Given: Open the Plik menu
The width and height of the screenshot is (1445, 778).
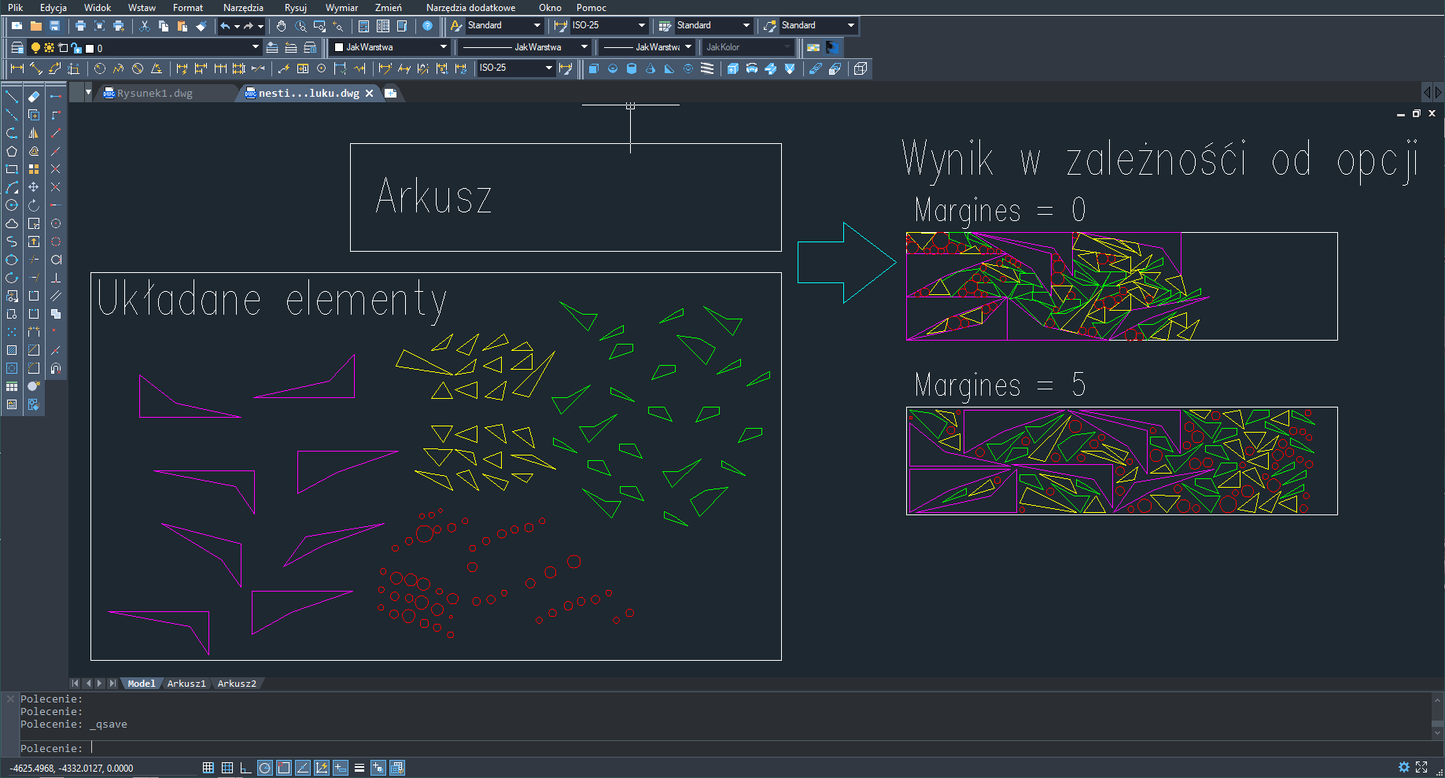Looking at the screenshot, I should [15, 7].
